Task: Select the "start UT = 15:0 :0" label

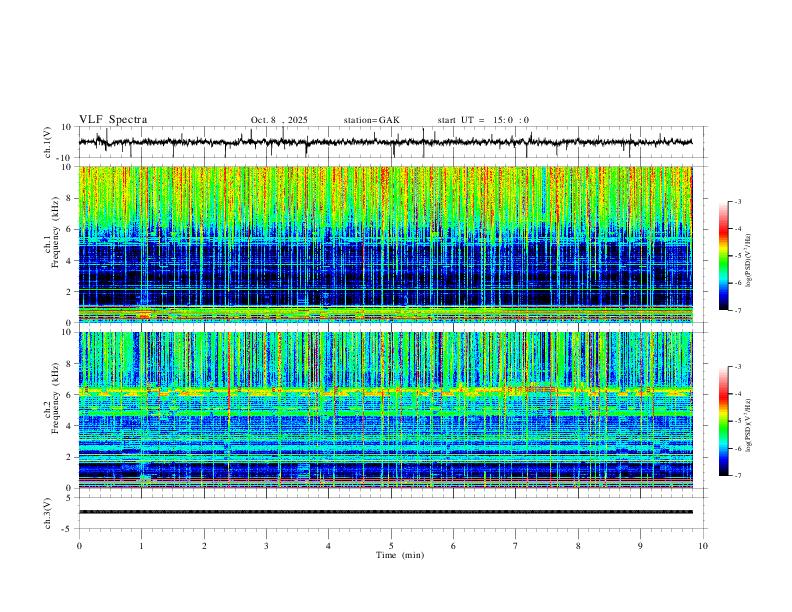Action: [483, 120]
